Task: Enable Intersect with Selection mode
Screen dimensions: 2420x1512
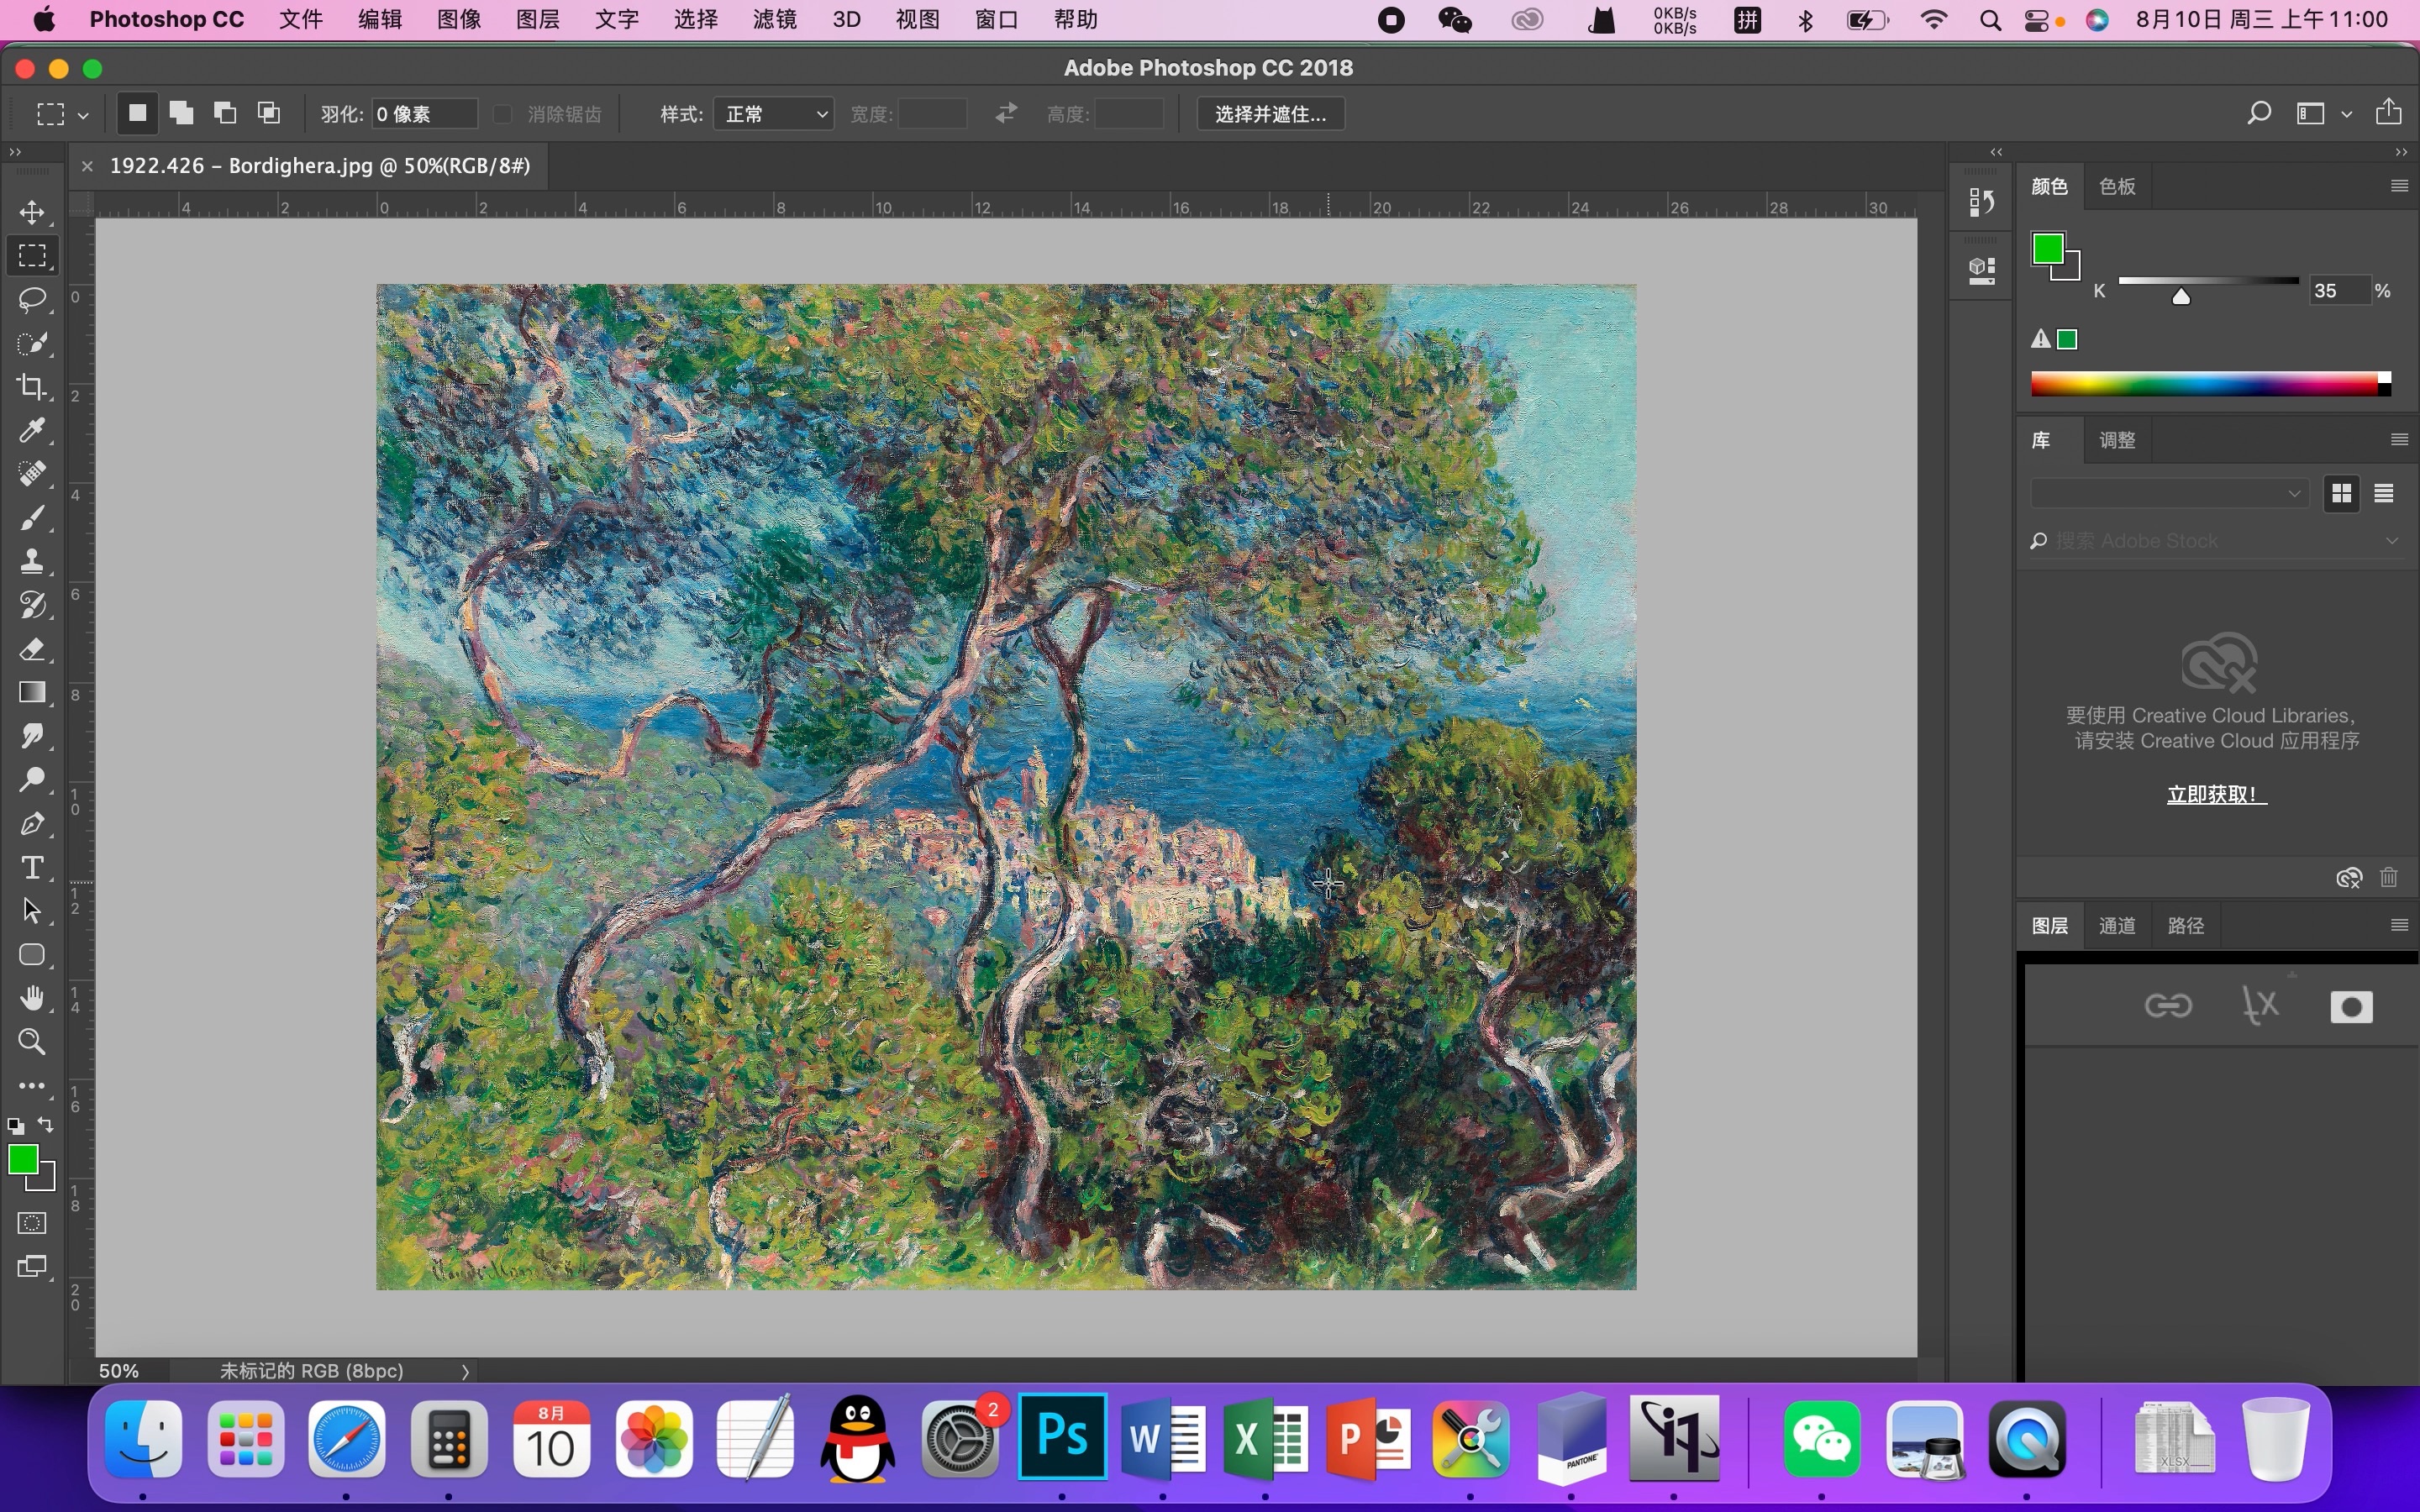Action: click(x=269, y=113)
